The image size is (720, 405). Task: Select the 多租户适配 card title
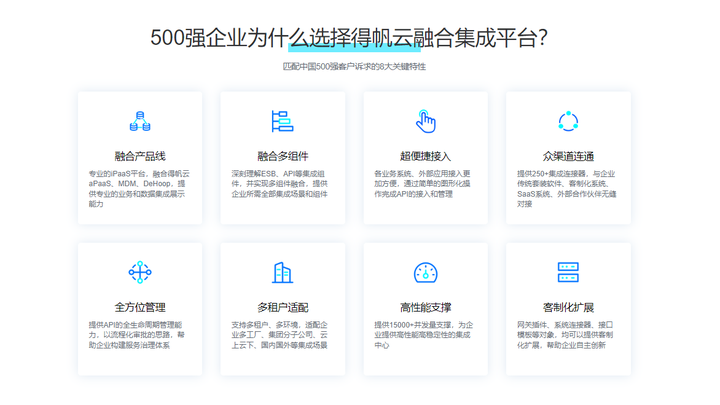(282, 307)
